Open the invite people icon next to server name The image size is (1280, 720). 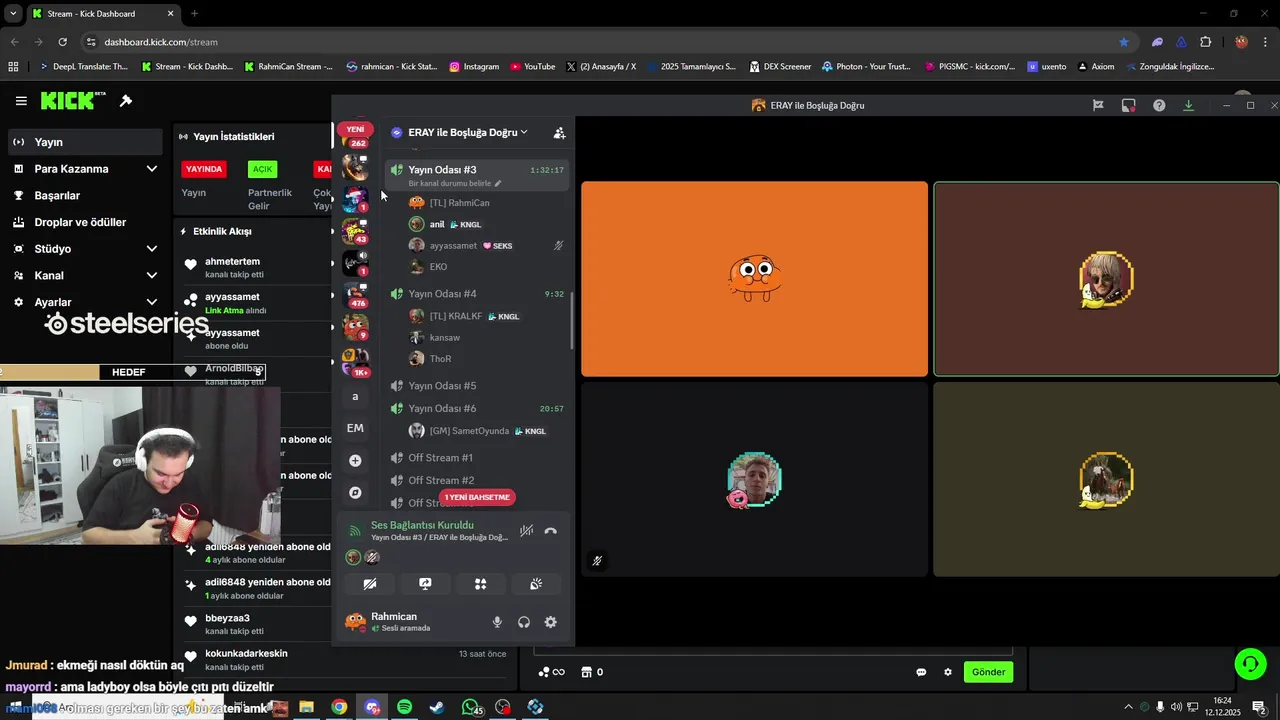[559, 132]
